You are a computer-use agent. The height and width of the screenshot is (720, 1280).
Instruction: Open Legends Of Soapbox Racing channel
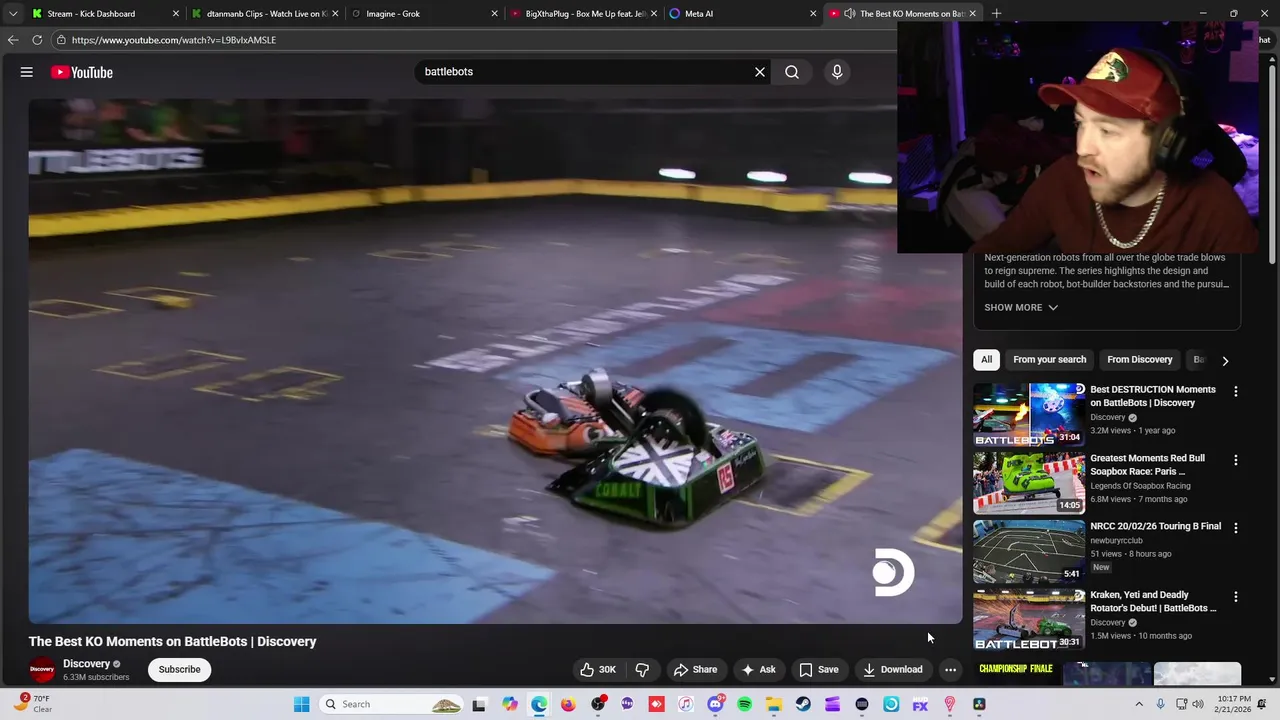[1140, 486]
